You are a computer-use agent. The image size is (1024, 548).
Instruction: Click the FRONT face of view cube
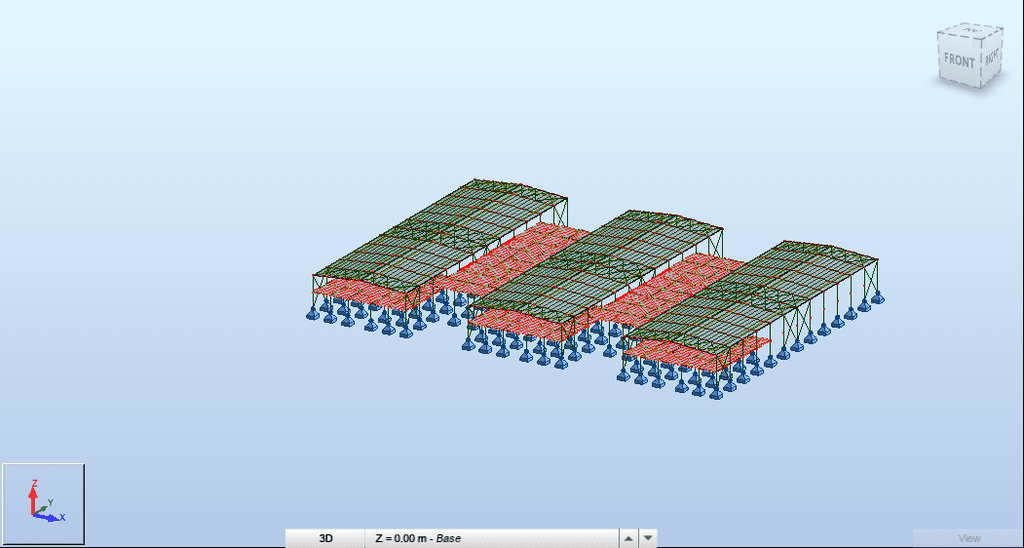[x=959, y=61]
